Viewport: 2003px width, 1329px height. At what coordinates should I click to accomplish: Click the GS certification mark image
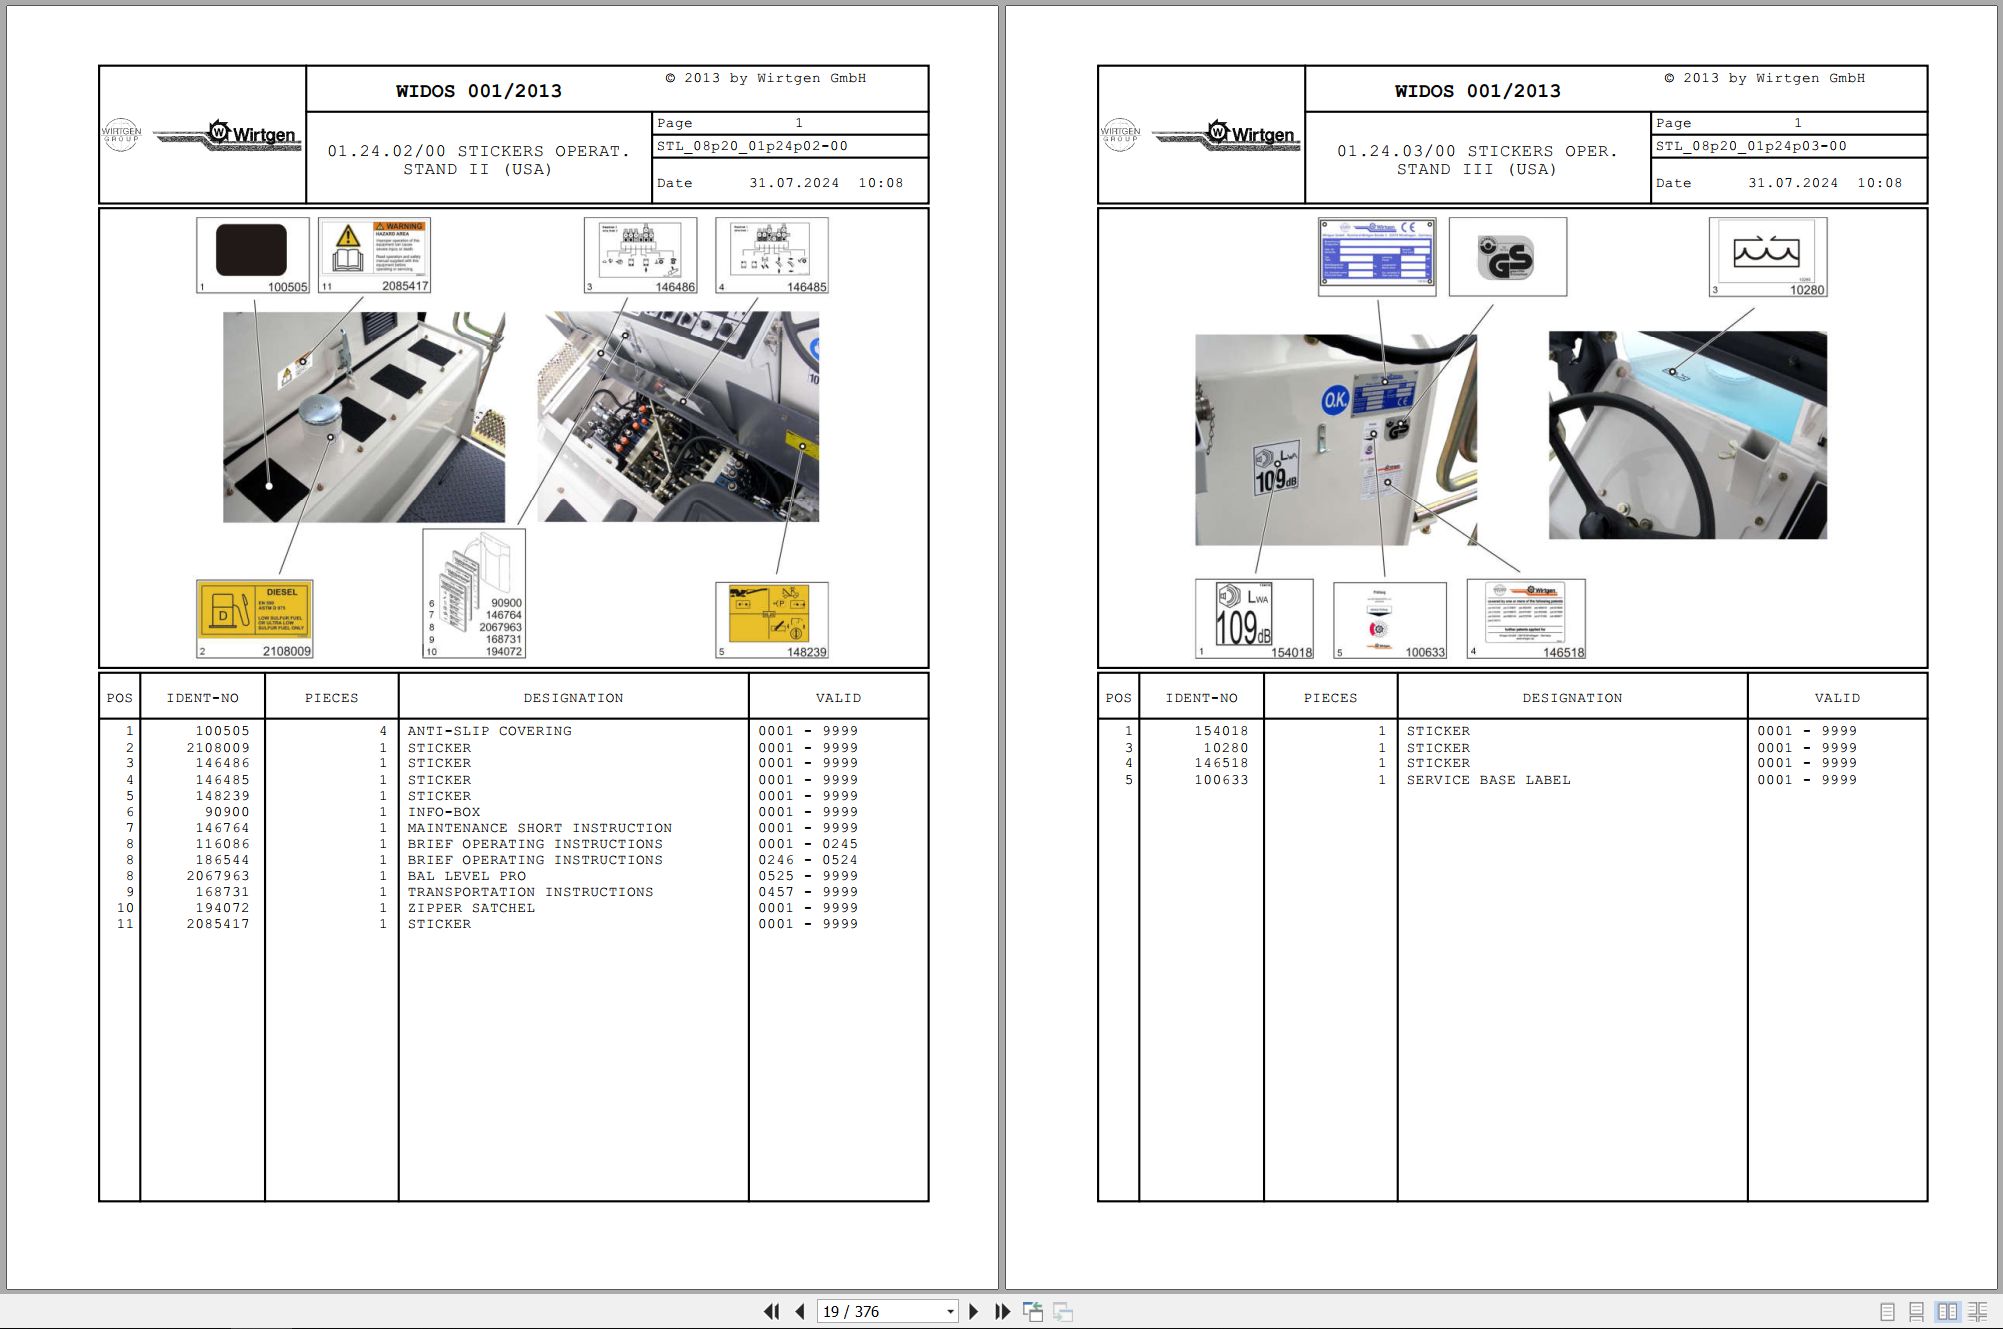pos(1507,257)
